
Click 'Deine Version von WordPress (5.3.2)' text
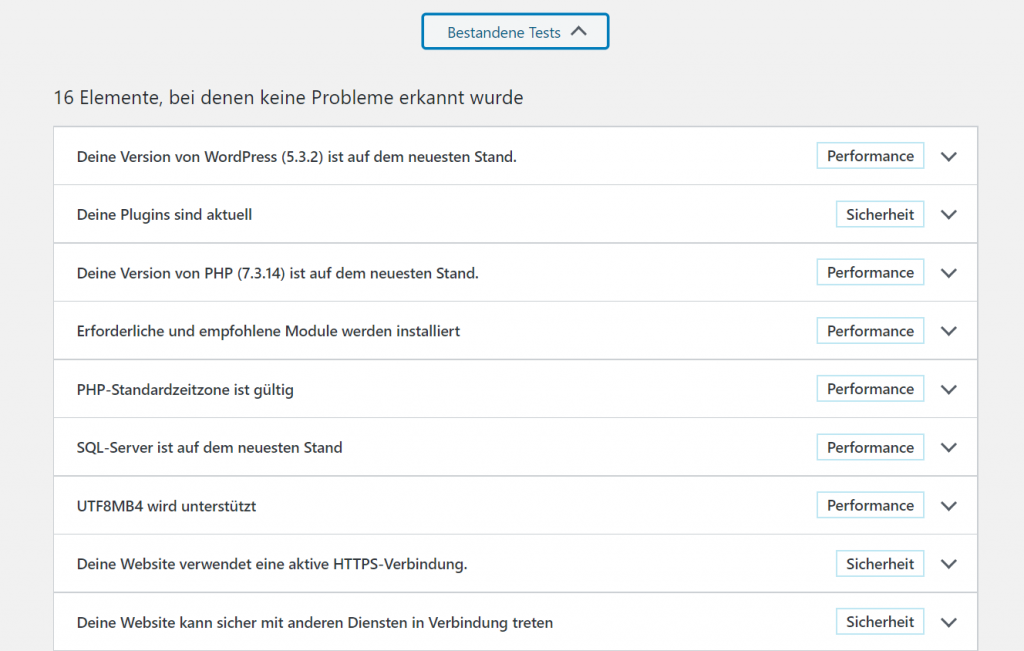[296, 157]
